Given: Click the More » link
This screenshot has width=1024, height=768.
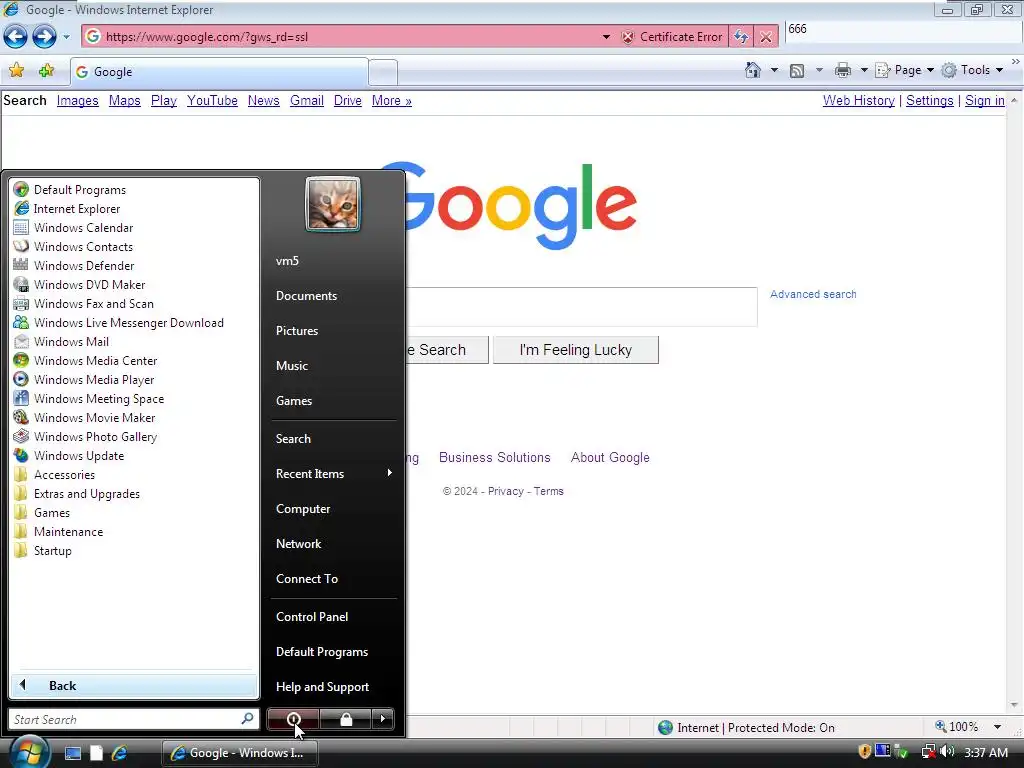Looking at the screenshot, I should pyautogui.click(x=391, y=101).
